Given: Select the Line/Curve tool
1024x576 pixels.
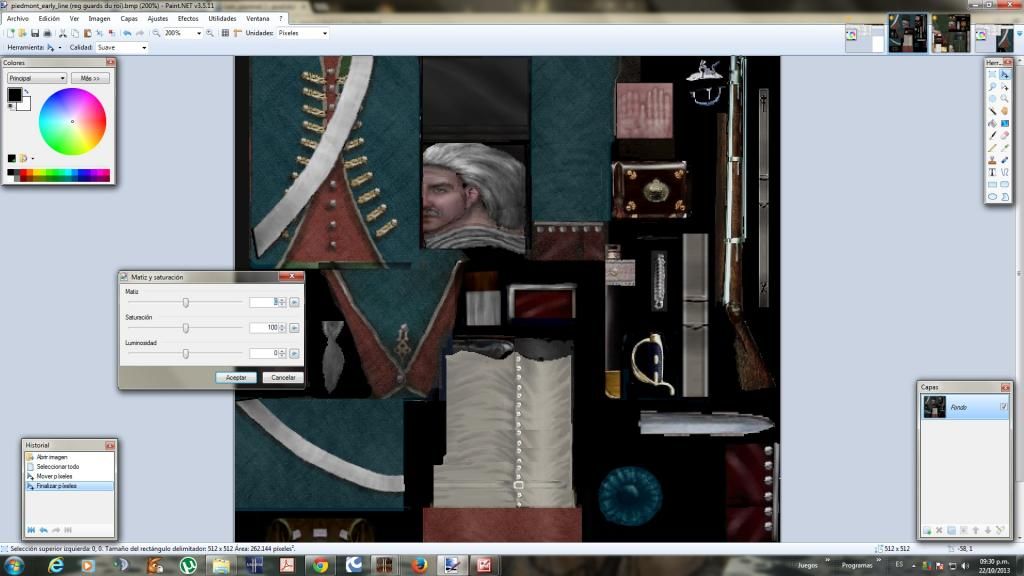Looking at the screenshot, I should point(1004,172).
